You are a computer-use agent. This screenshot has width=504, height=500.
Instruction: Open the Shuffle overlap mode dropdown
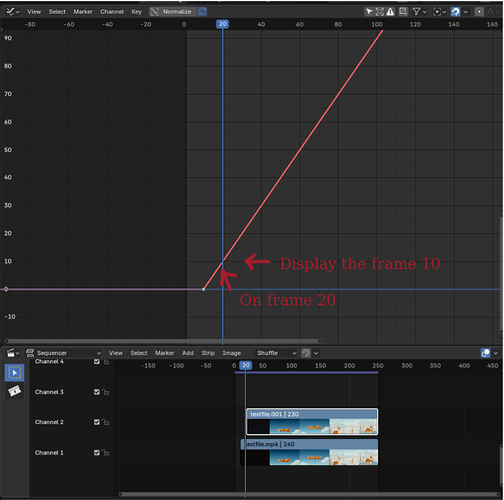276,353
